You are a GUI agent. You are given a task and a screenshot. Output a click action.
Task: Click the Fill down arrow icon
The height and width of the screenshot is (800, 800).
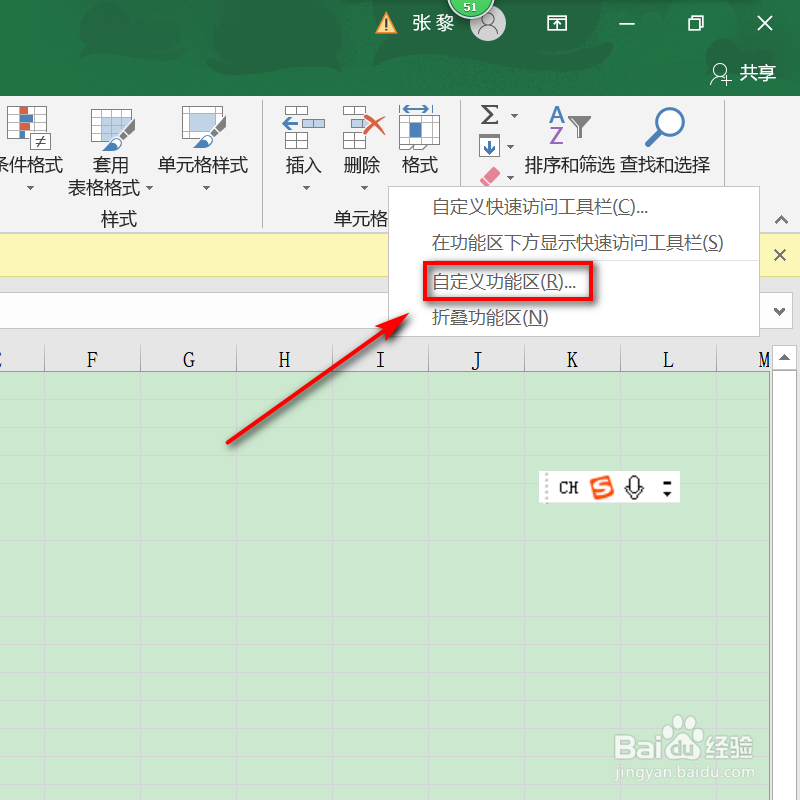click(489, 146)
